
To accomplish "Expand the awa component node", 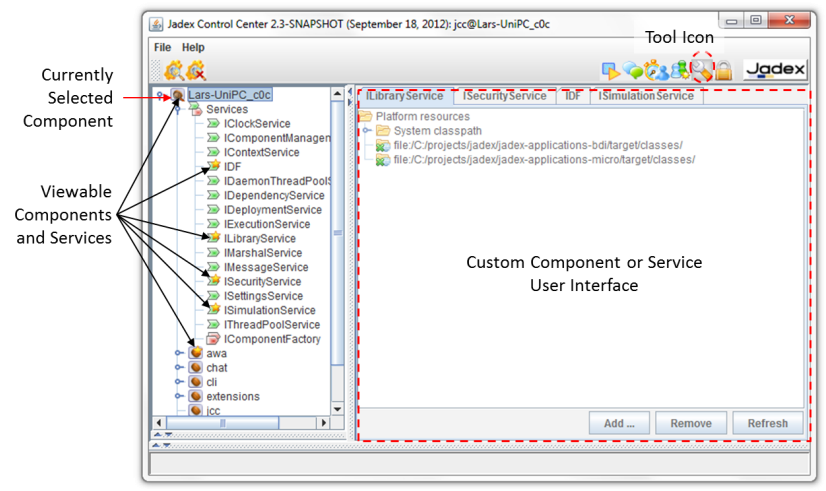I will coord(178,353).
